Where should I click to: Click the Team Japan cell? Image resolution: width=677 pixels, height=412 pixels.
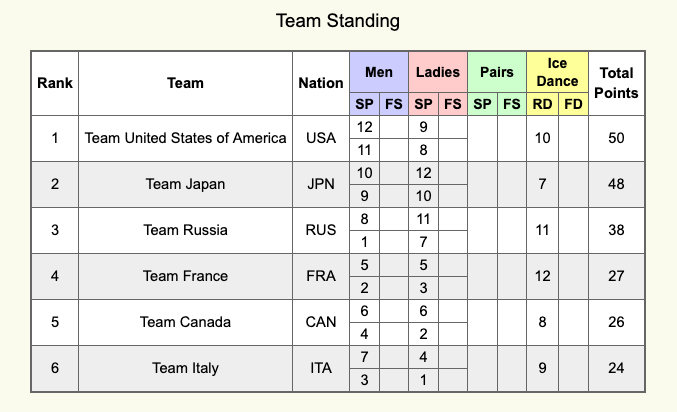(x=185, y=184)
